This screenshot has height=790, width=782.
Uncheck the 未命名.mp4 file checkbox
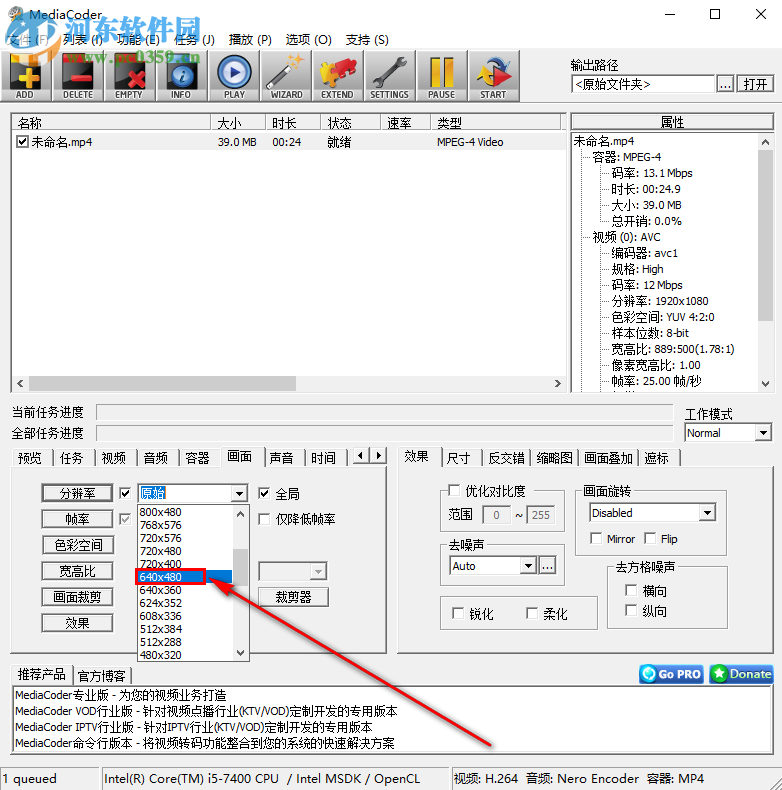pos(22,142)
